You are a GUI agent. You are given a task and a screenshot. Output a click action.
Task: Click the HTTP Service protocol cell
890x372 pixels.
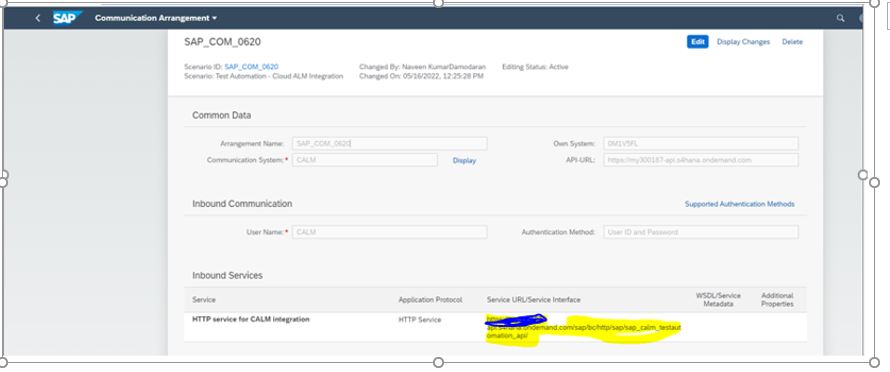[419, 320]
